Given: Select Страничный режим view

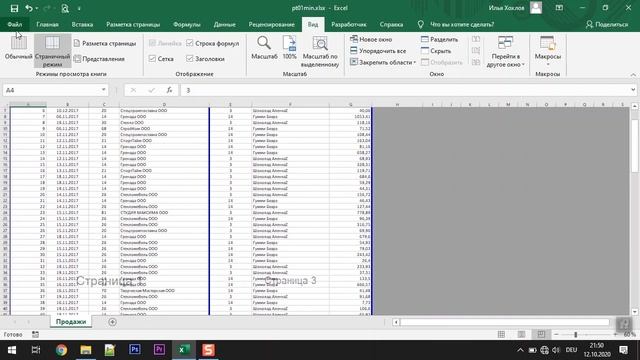Looking at the screenshot, I should tap(52, 51).
